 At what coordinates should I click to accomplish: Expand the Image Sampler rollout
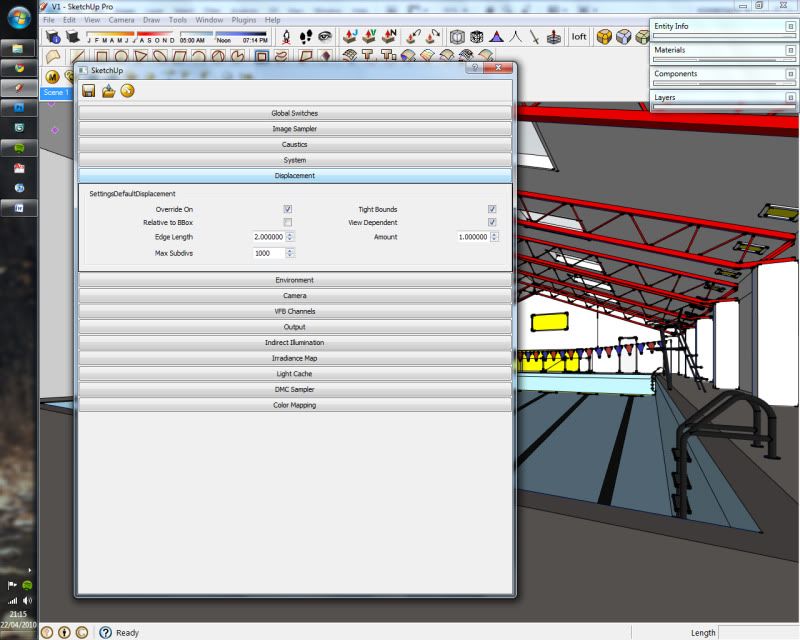(295, 129)
